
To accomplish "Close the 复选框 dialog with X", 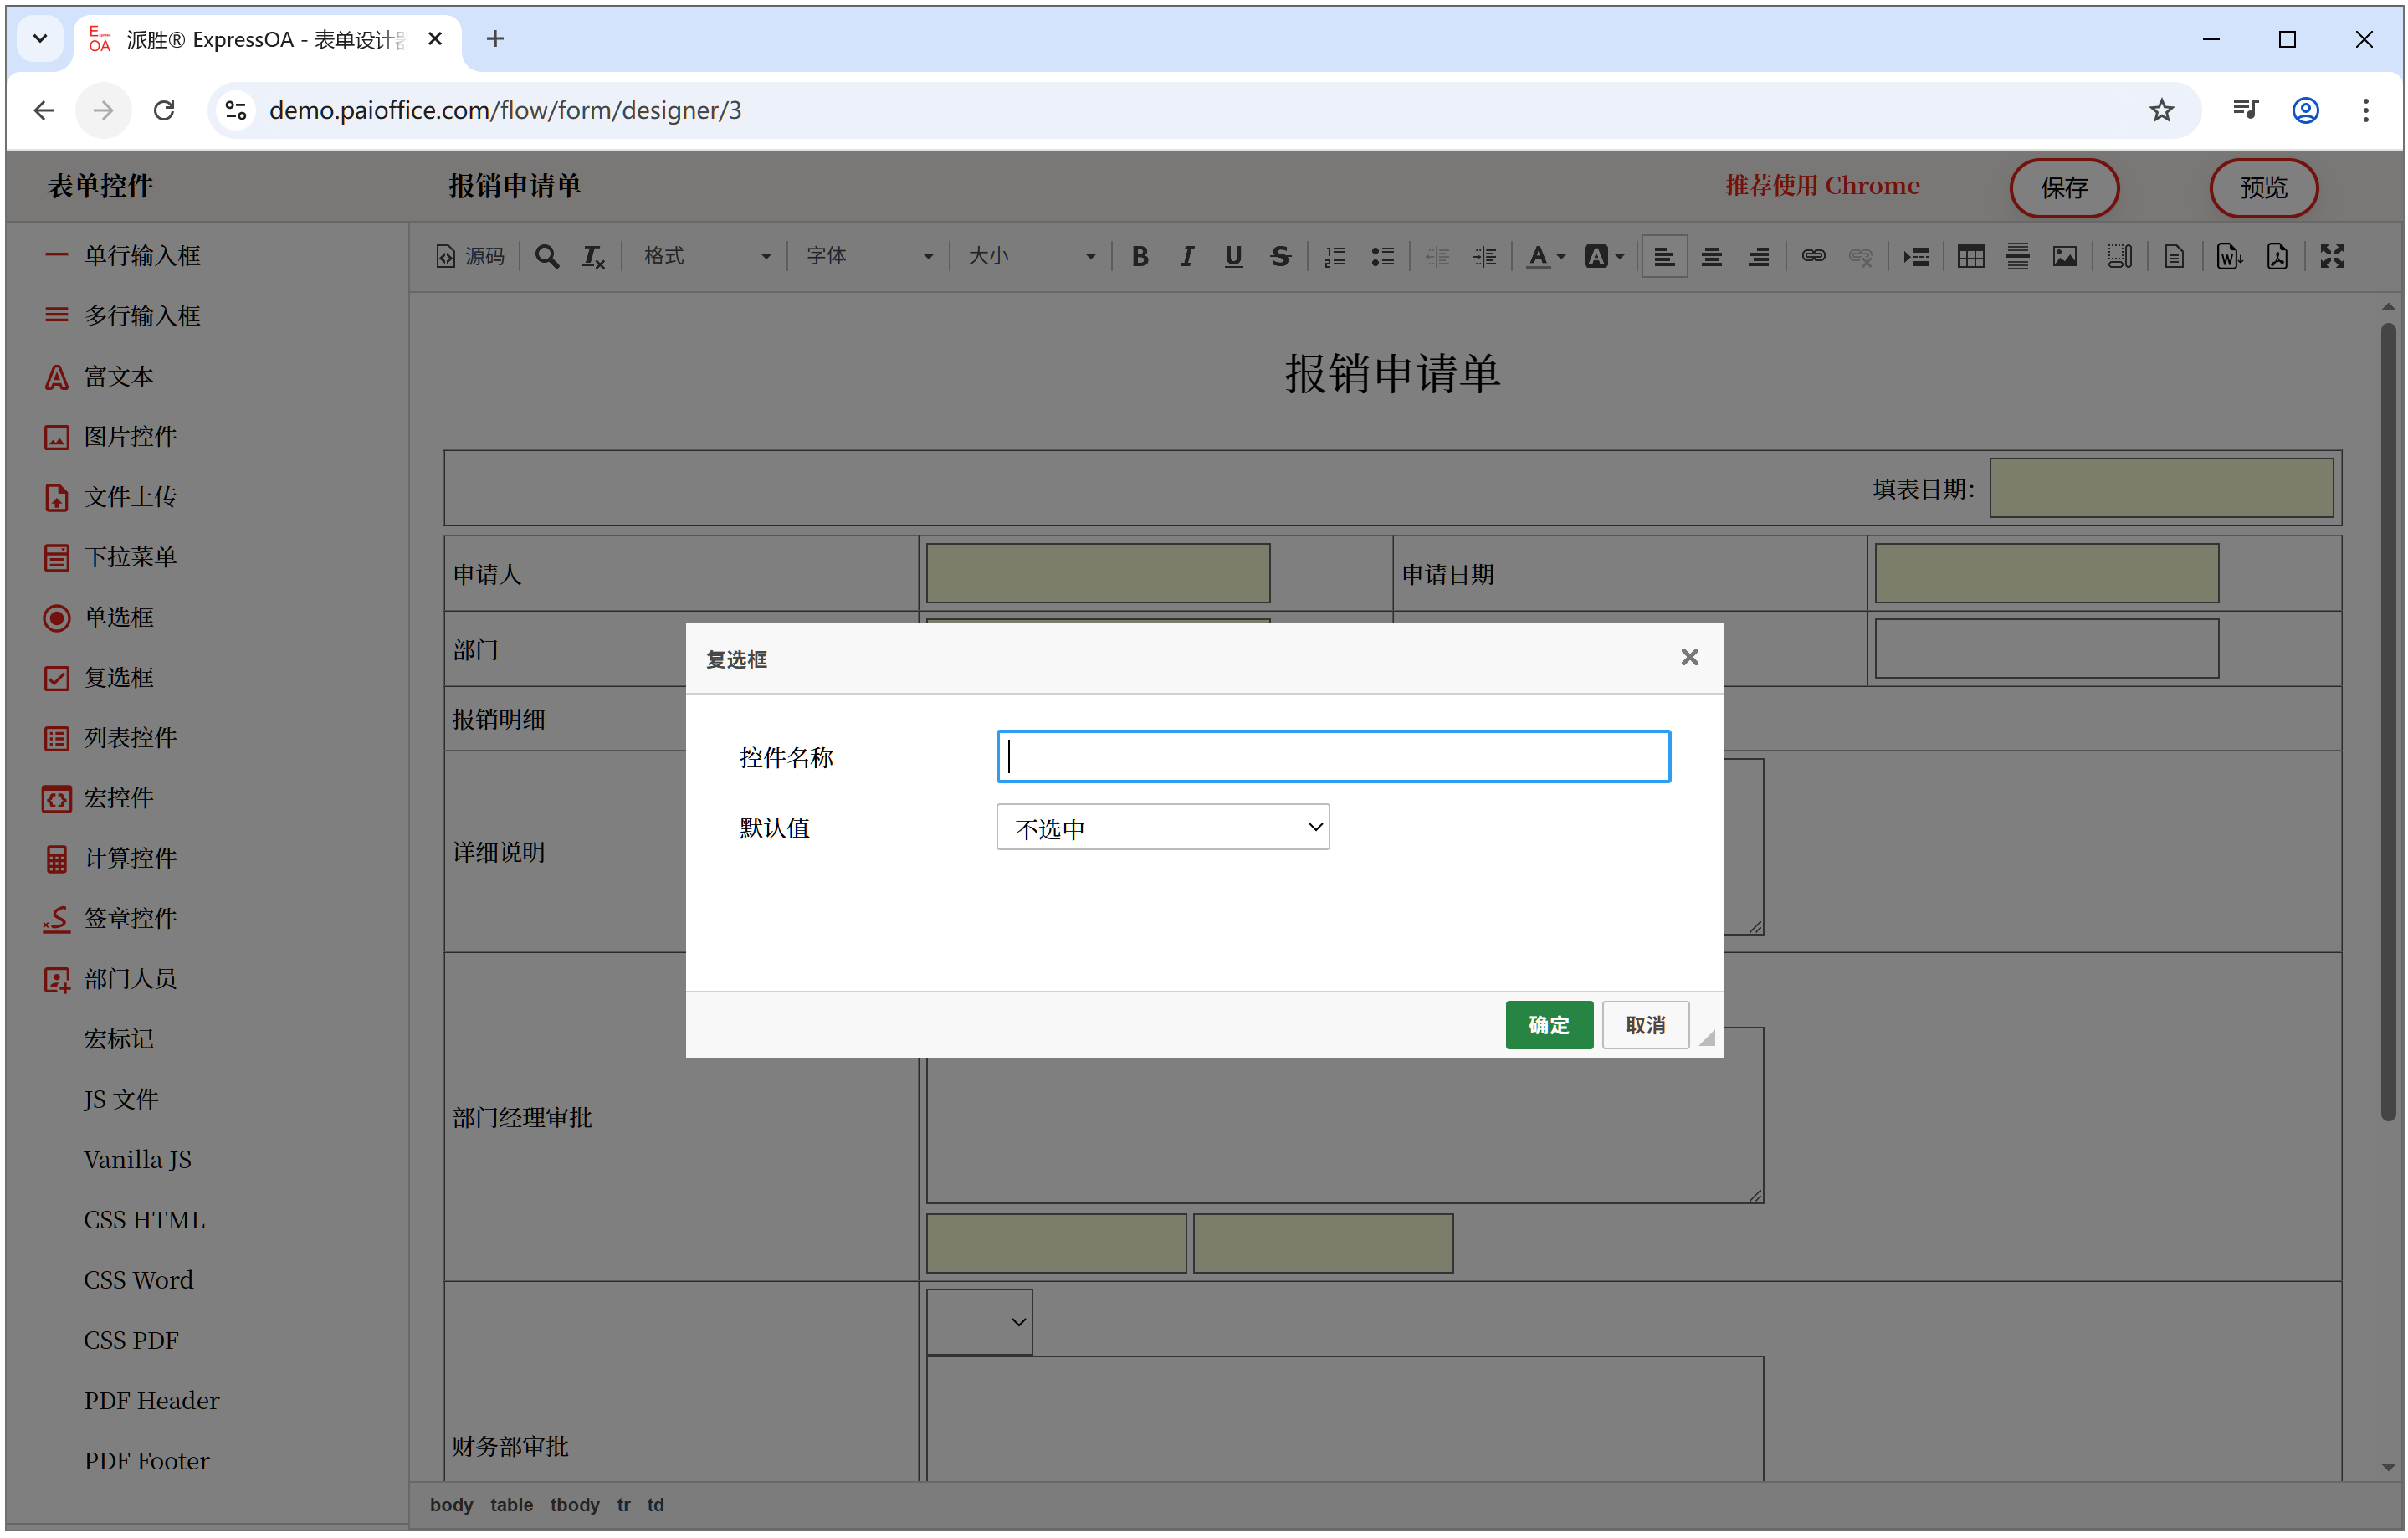I will pos(1689,657).
